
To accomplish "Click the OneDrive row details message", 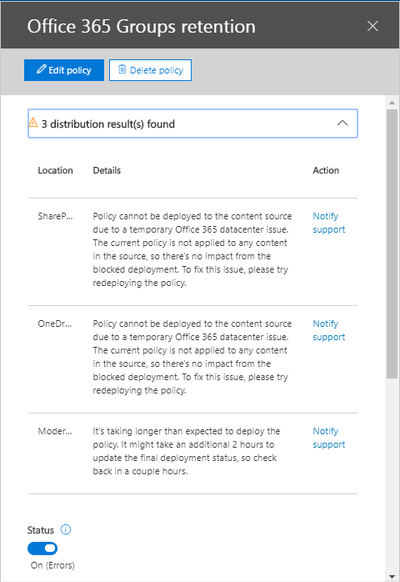I will pyautogui.click(x=192, y=357).
